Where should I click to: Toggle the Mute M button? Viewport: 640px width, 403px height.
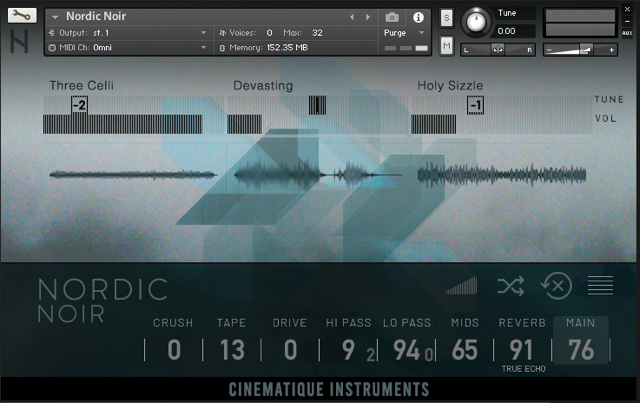[x=446, y=46]
